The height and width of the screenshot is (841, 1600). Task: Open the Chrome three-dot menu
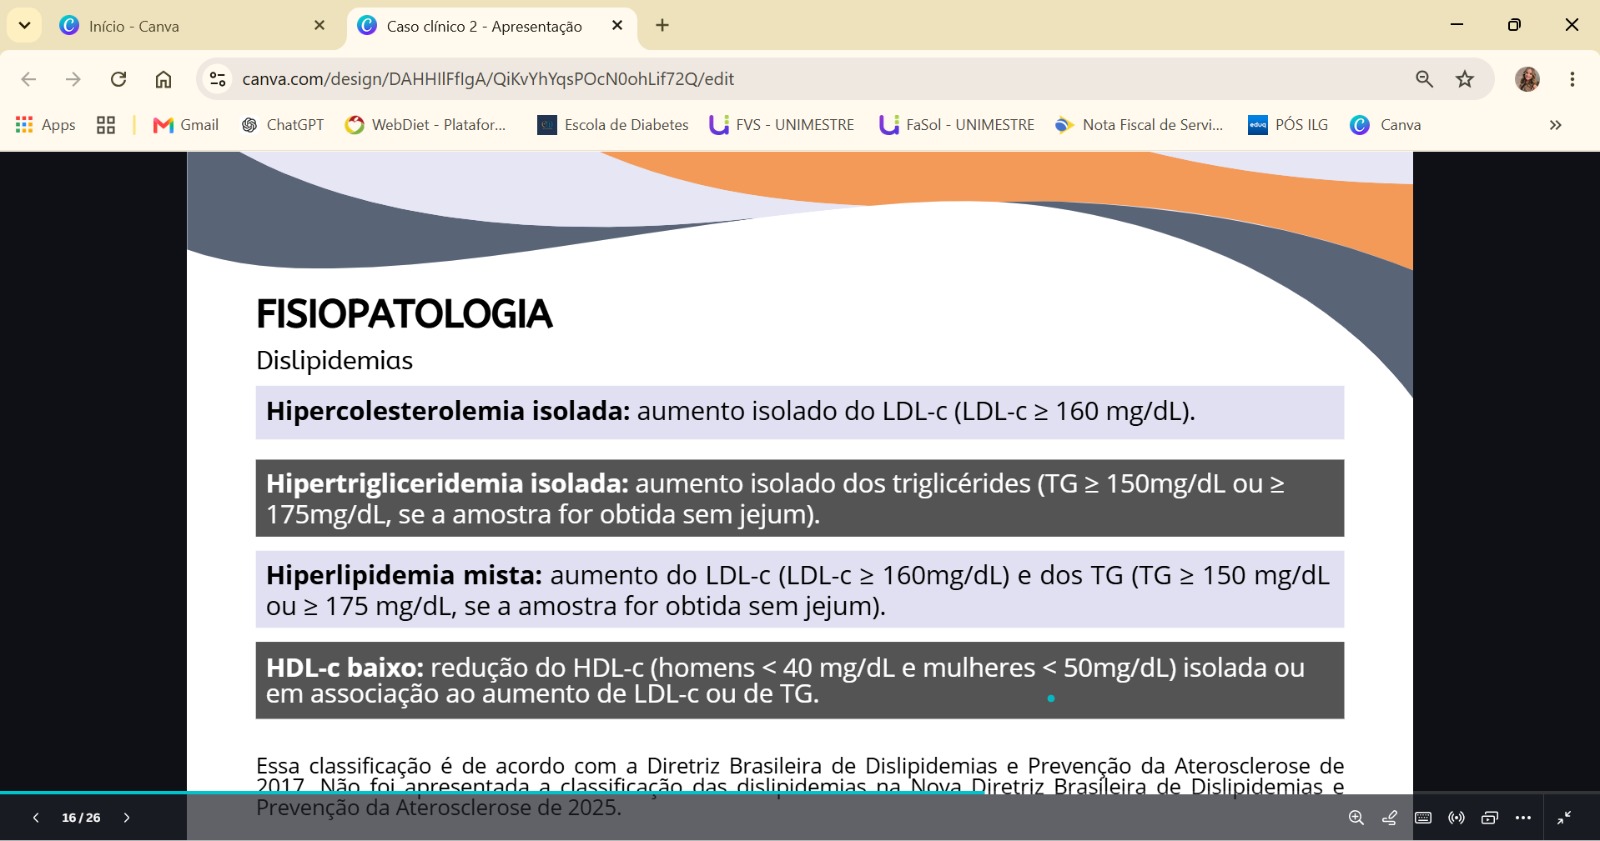tap(1572, 79)
